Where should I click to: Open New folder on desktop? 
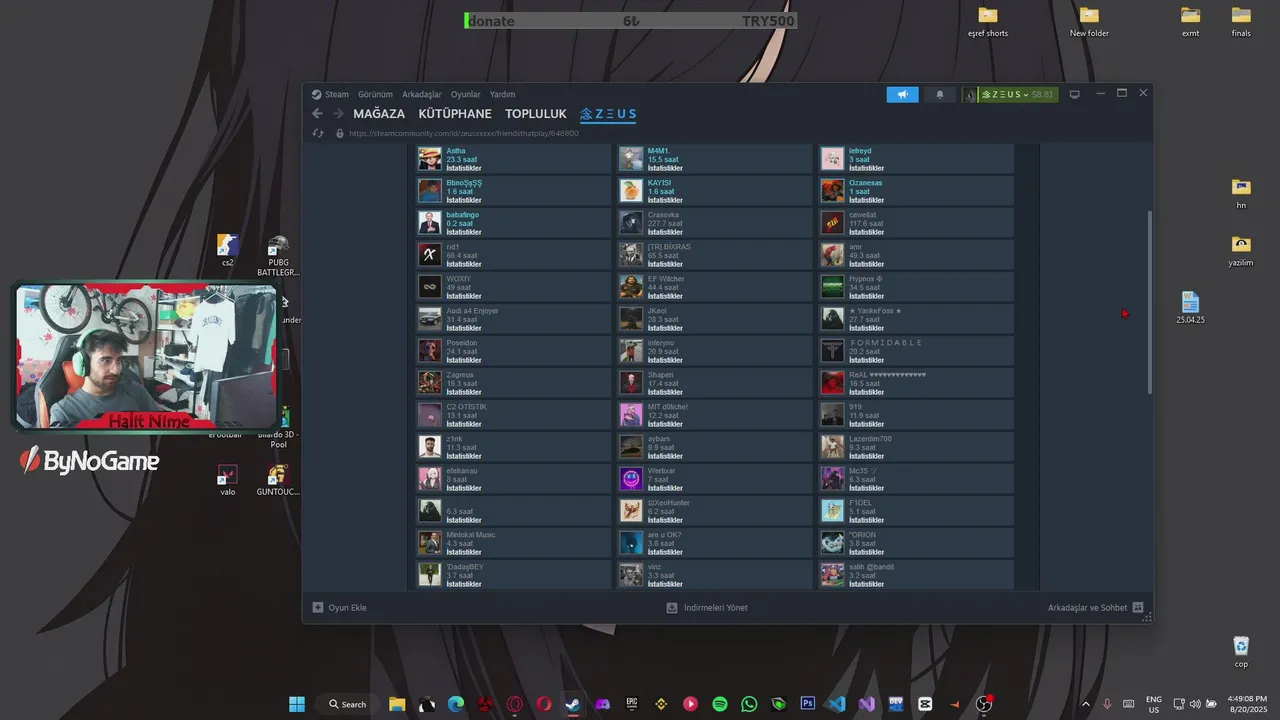tap(1089, 21)
